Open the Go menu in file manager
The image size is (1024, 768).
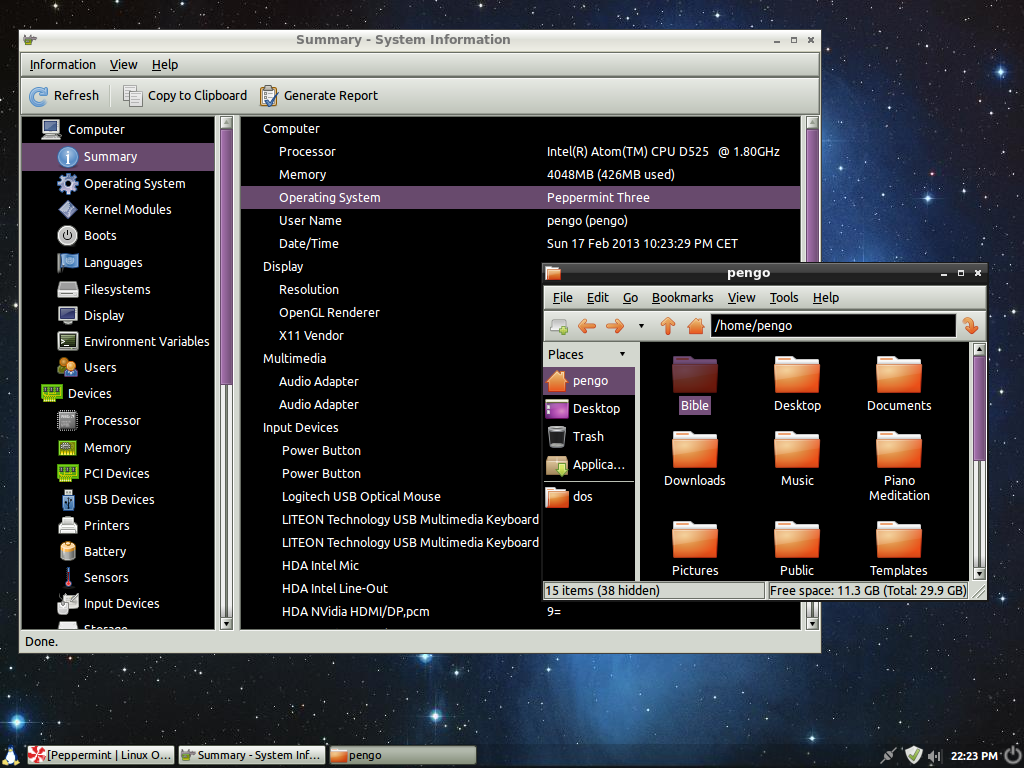[x=630, y=298]
